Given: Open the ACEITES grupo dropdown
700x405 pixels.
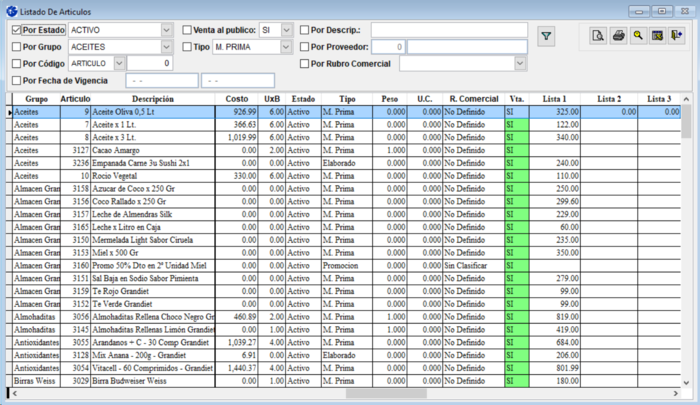Looking at the screenshot, I should pyautogui.click(x=166, y=47).
